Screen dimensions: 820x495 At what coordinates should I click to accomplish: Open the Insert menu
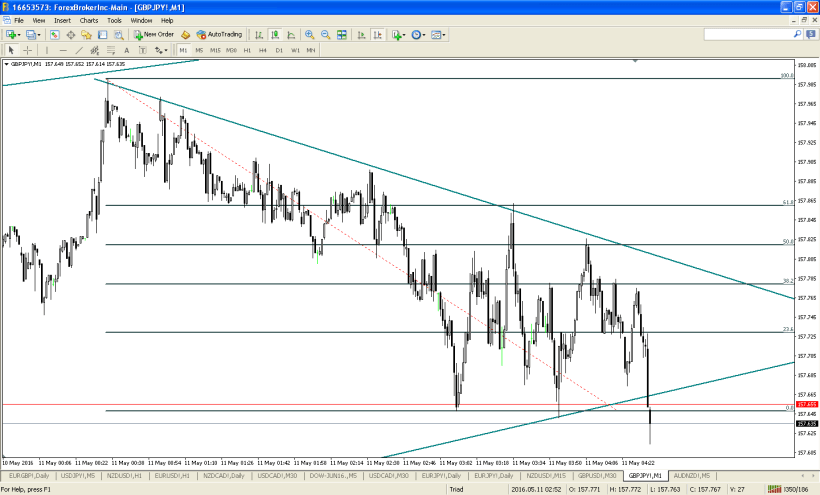pyautogui.click(x=62, y=20)
